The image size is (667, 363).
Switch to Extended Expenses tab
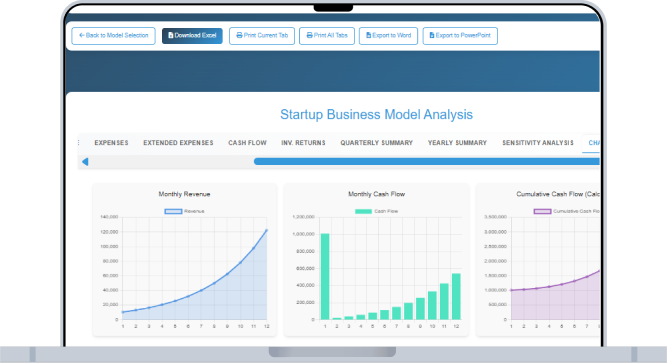pyautogui.click(x=178, y=143)
